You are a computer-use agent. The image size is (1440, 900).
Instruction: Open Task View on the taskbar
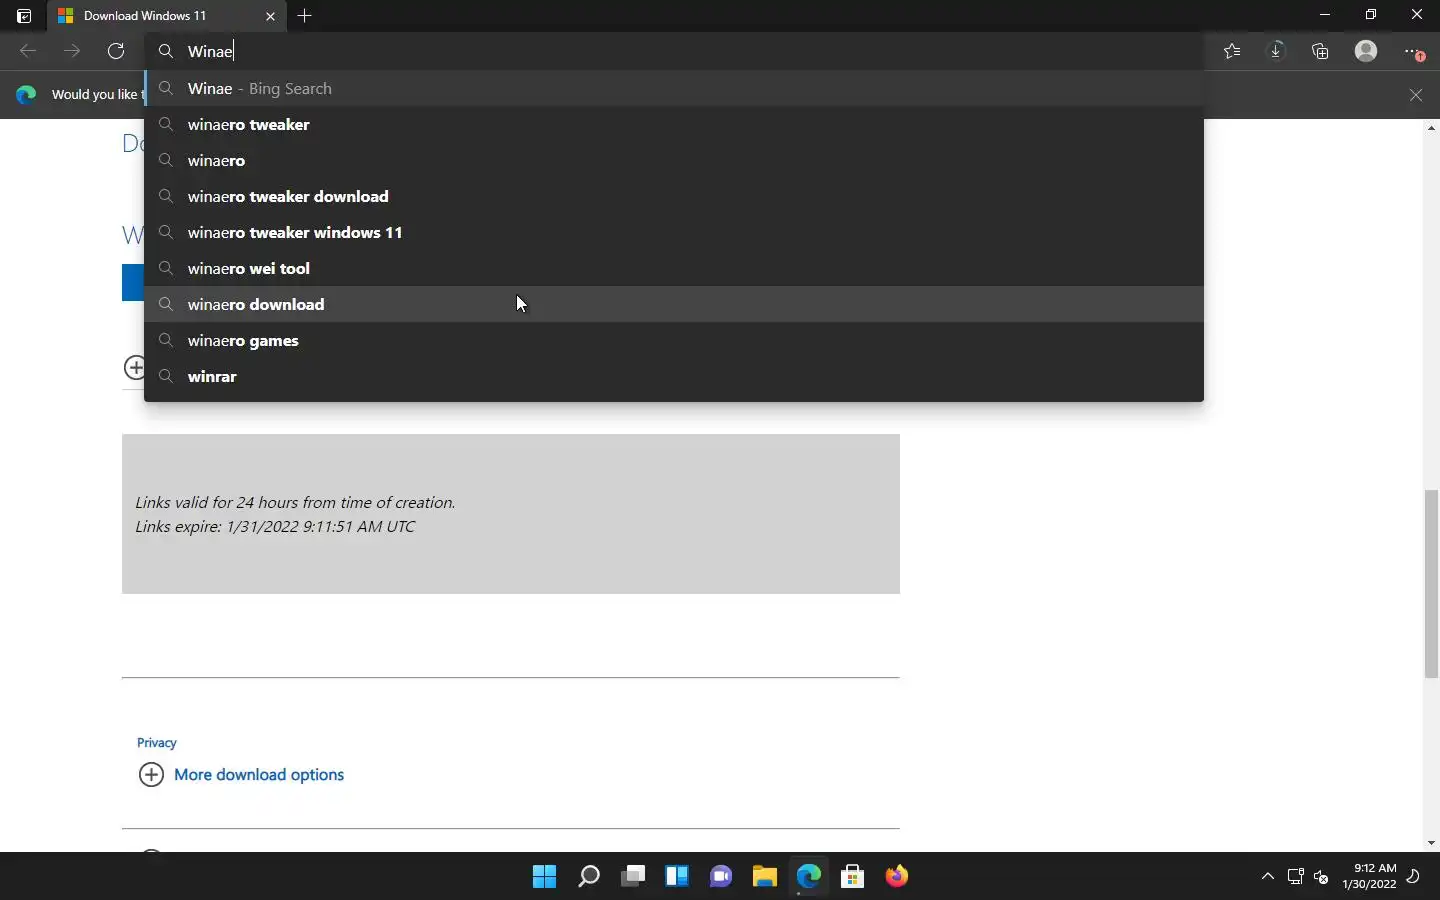(633, 876)
